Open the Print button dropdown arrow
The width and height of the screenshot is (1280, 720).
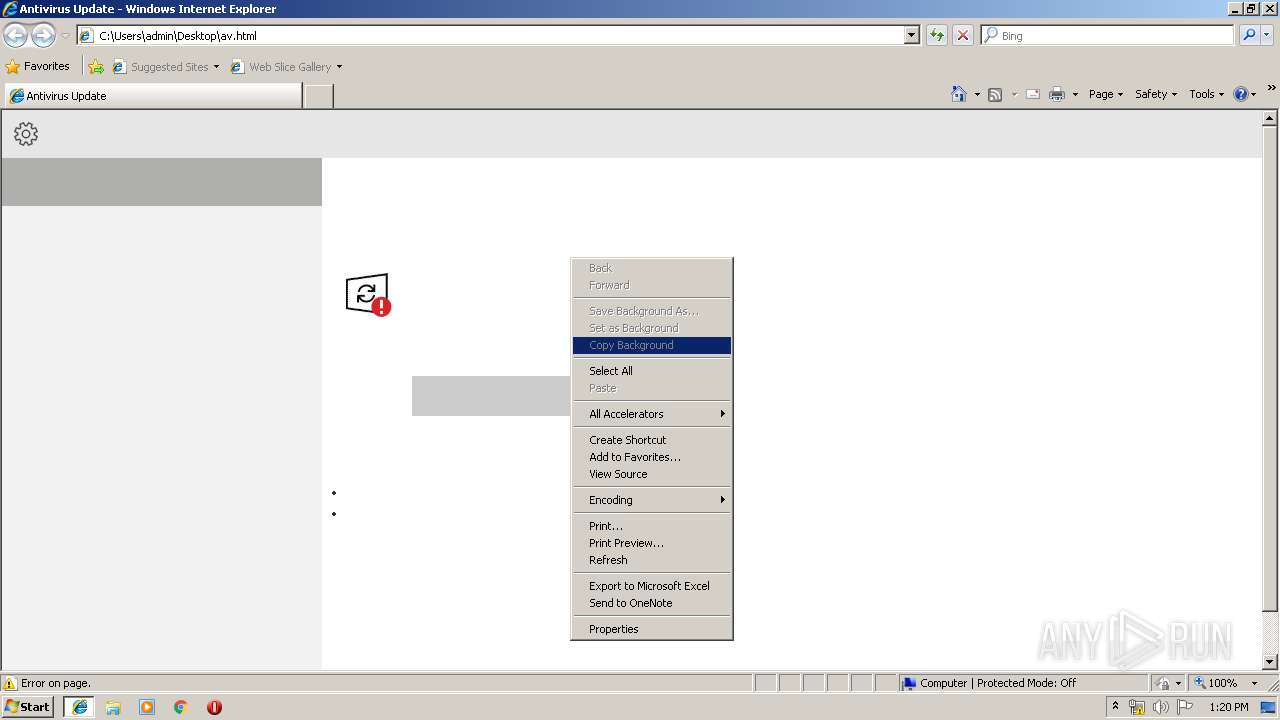coord(1075,94)
